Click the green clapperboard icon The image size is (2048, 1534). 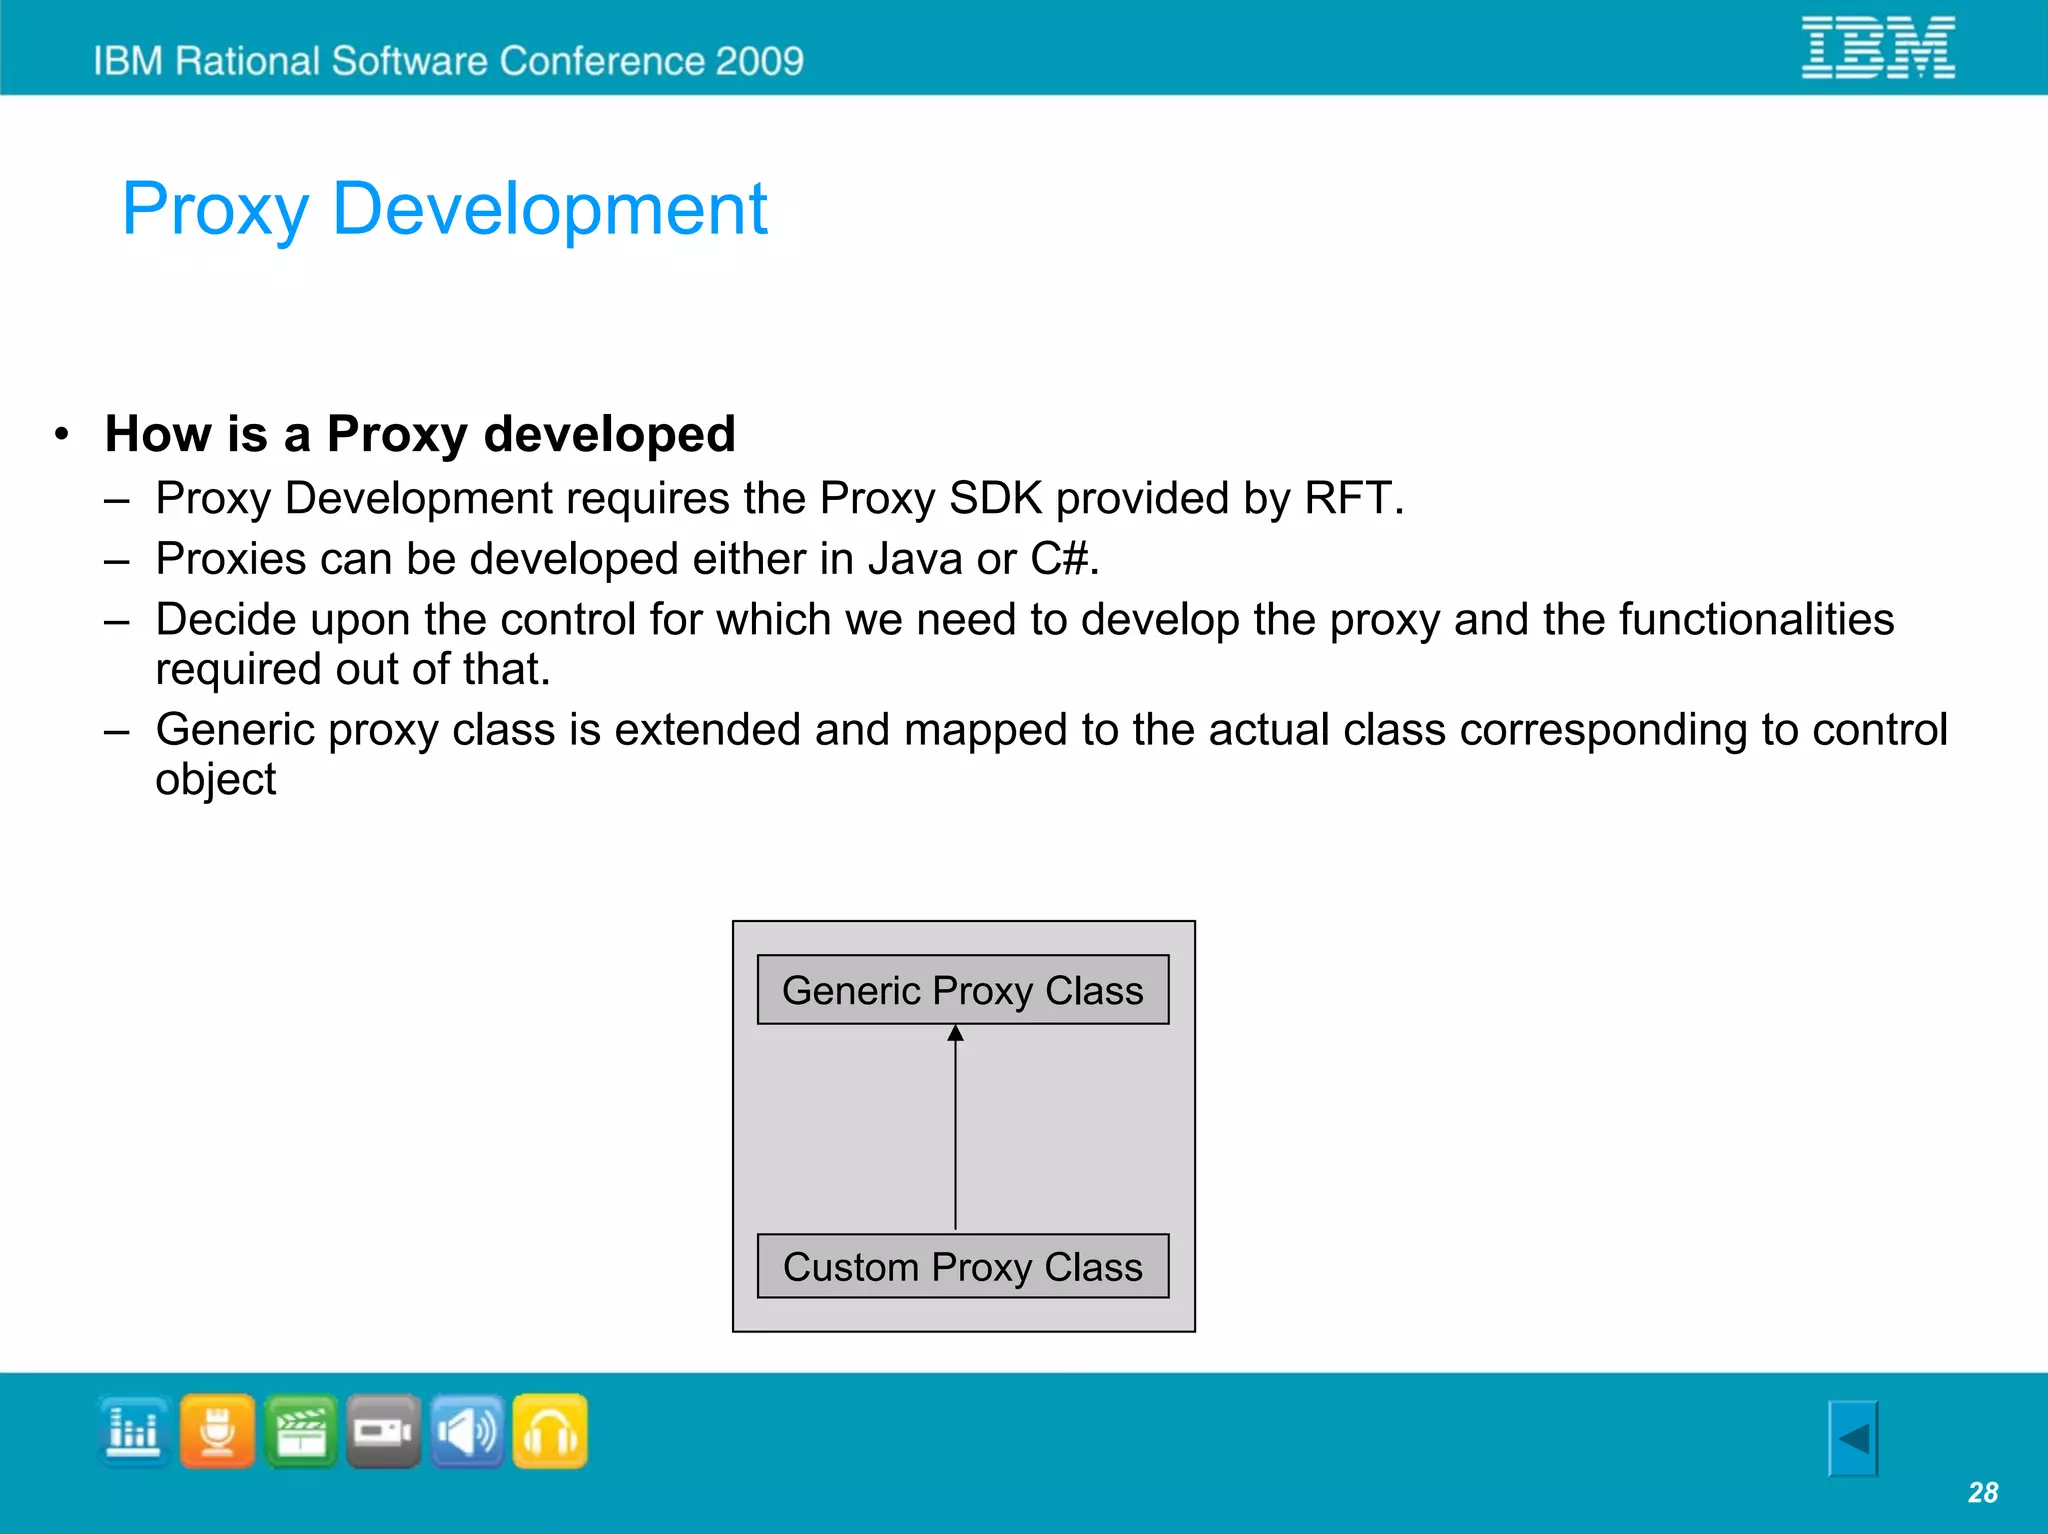click(301, 1432)
